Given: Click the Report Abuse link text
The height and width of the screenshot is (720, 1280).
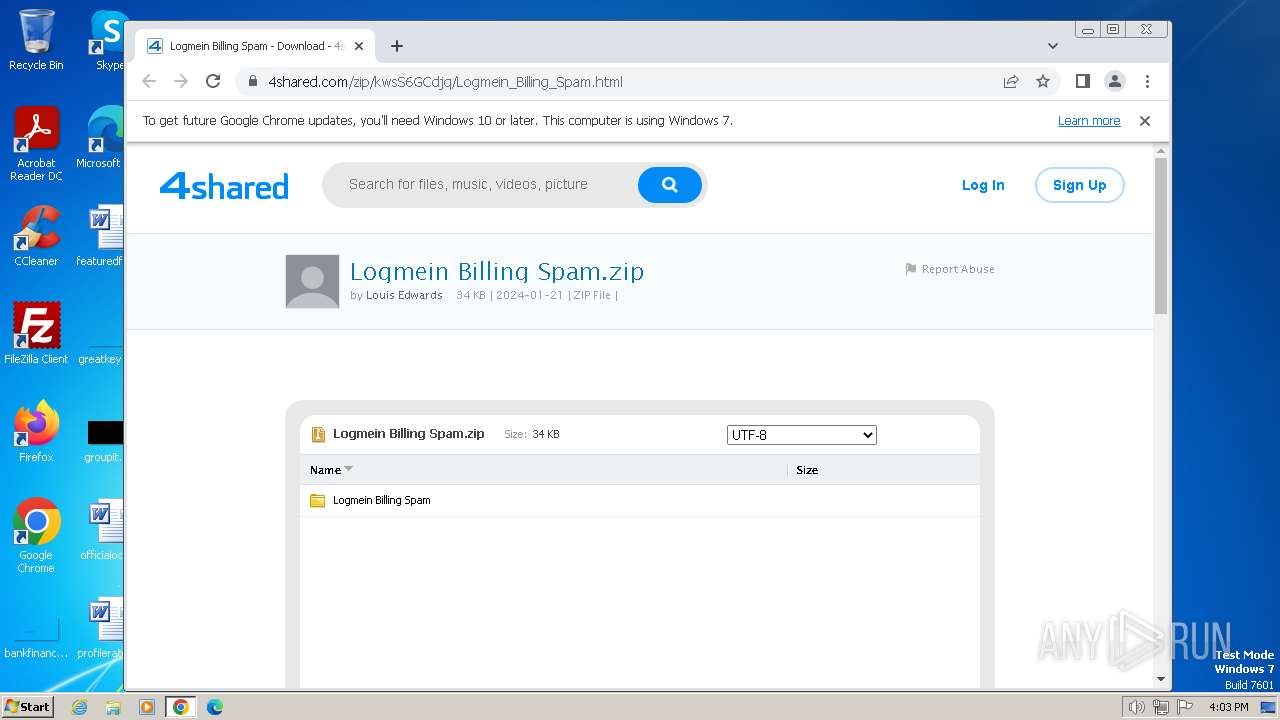Looking at the screenshot, I should tap(958, 269).
